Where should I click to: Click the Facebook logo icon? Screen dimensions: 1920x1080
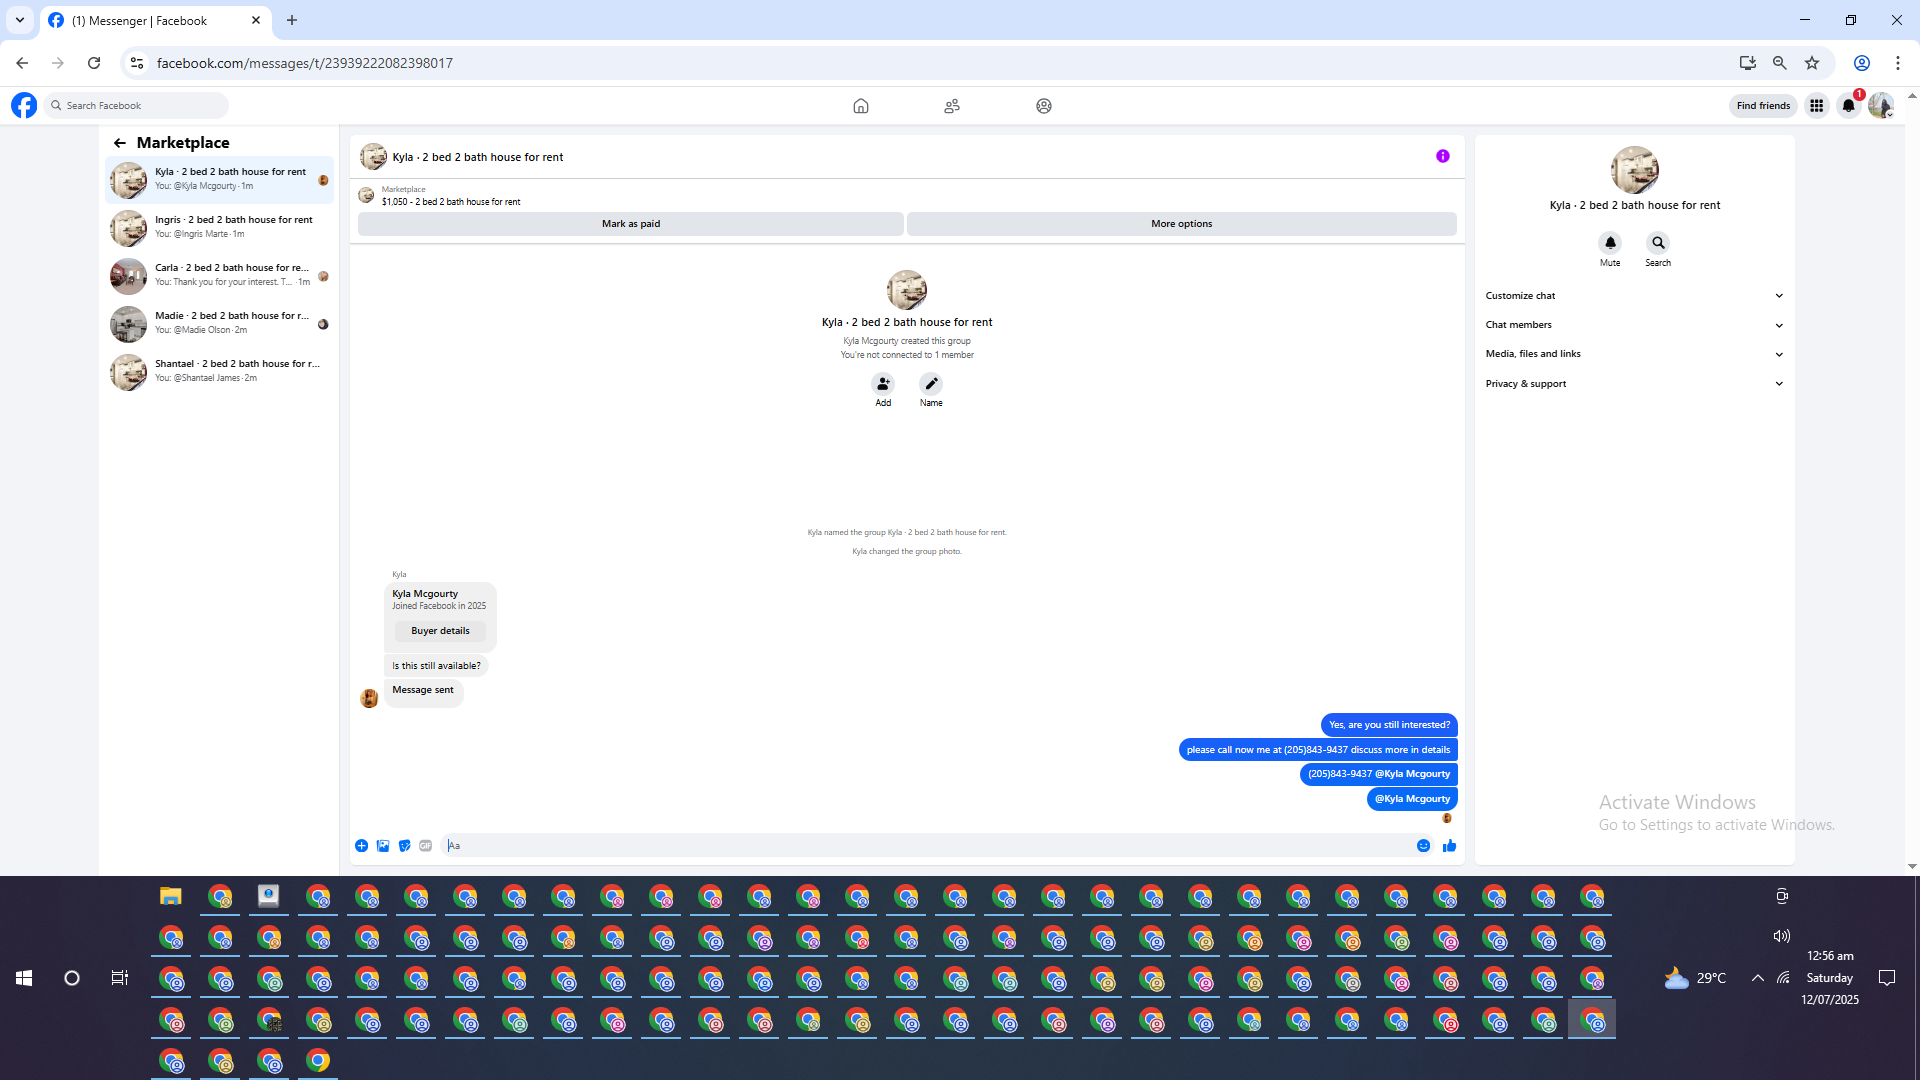pos(24,105)
